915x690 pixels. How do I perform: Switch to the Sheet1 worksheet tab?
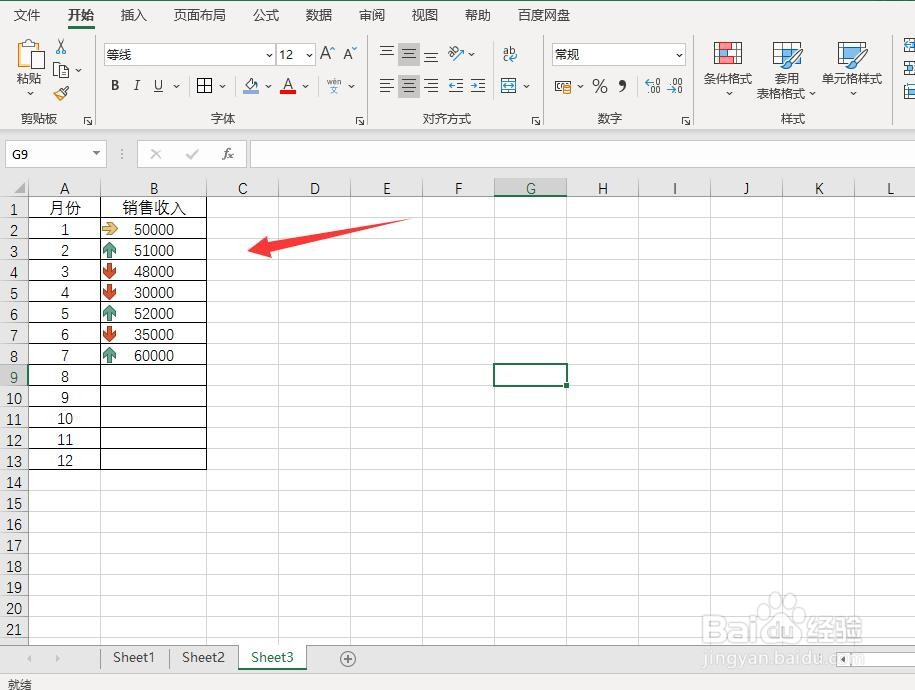133,657
